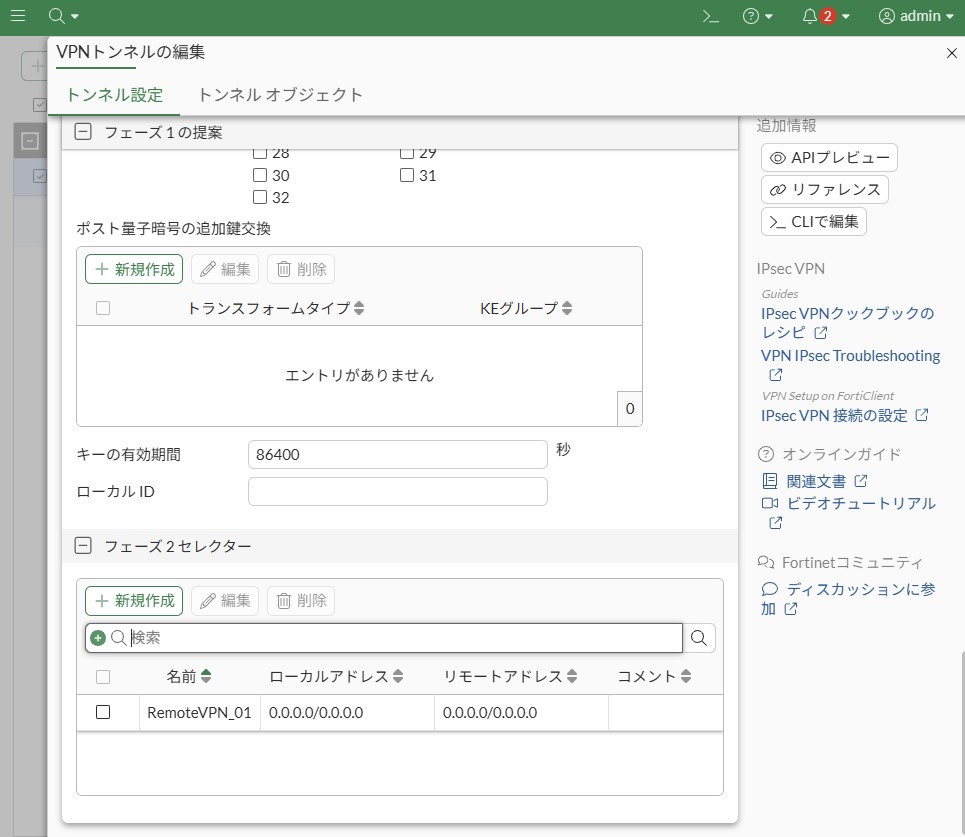Click the APIプレビュー button
Viewport: 965px width, 837px height.
[x=829, y=158]
